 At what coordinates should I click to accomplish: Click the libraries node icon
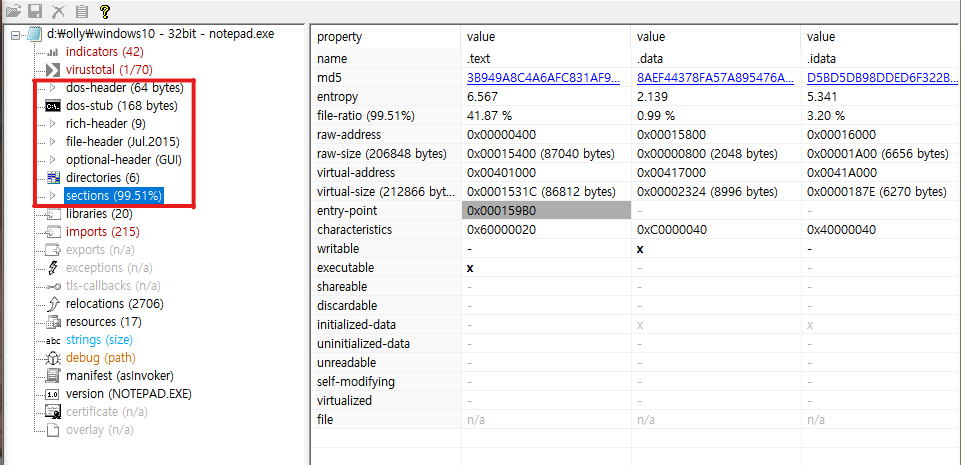tap(54, 214)
